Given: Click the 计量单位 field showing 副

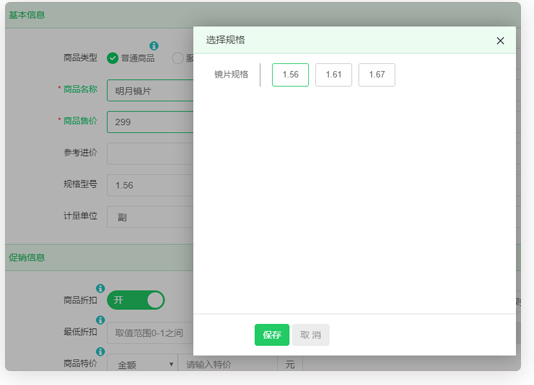Looking at the screenshot, I should [150, 217].
